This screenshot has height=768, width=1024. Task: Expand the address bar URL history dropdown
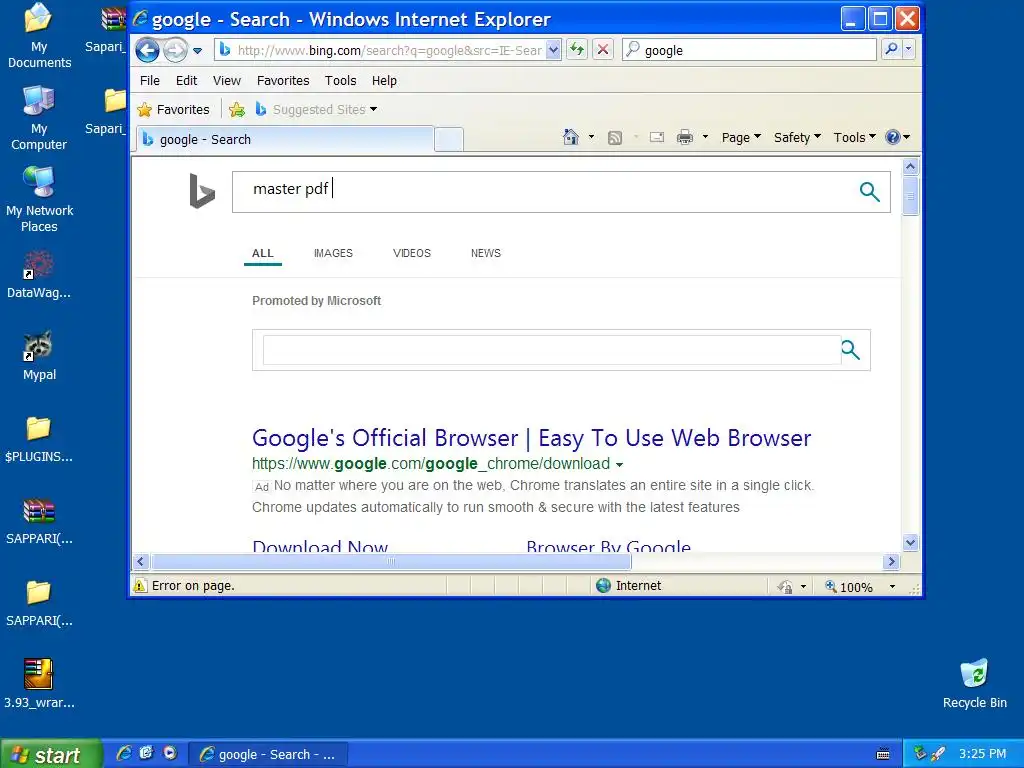click(x=553, y=50)
